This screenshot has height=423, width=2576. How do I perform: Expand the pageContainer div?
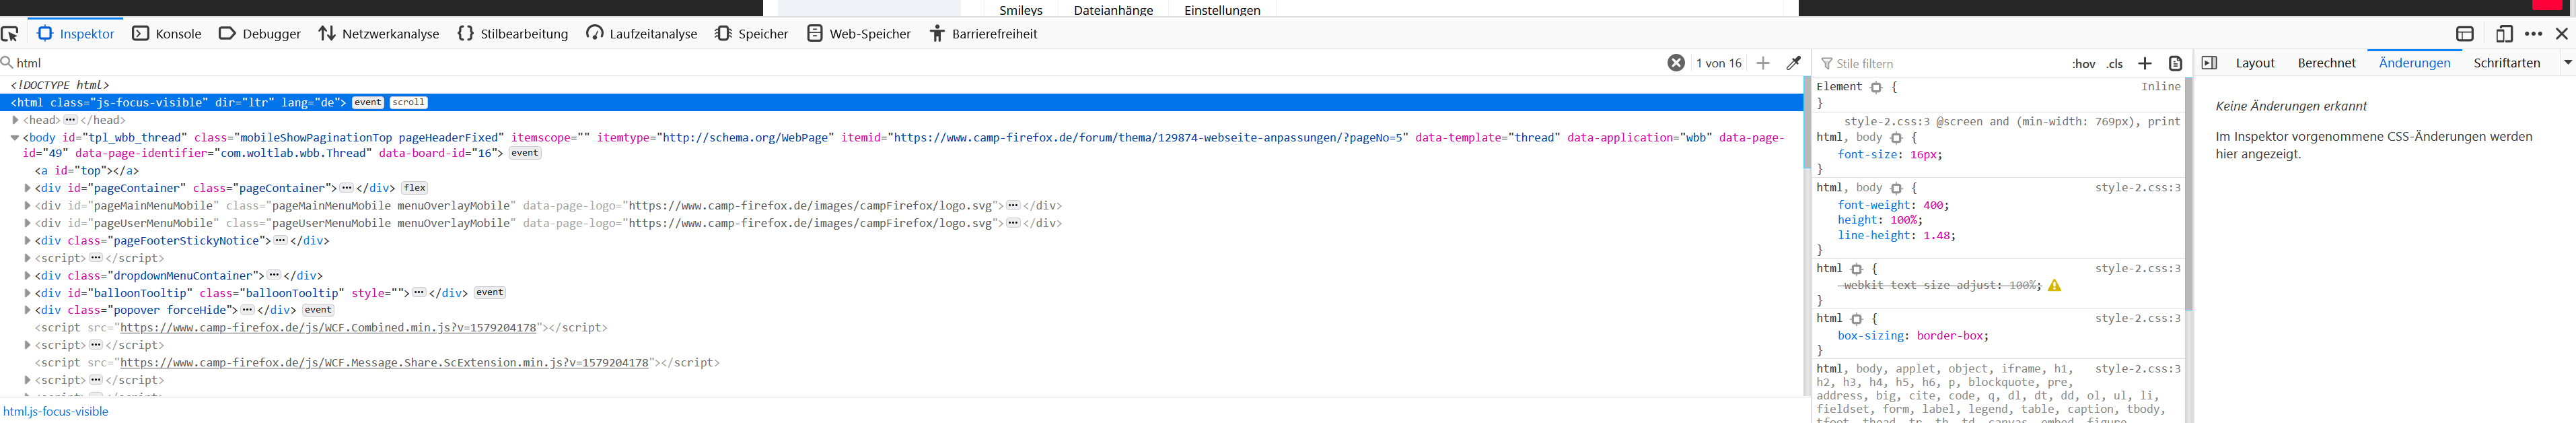point(27,188)
